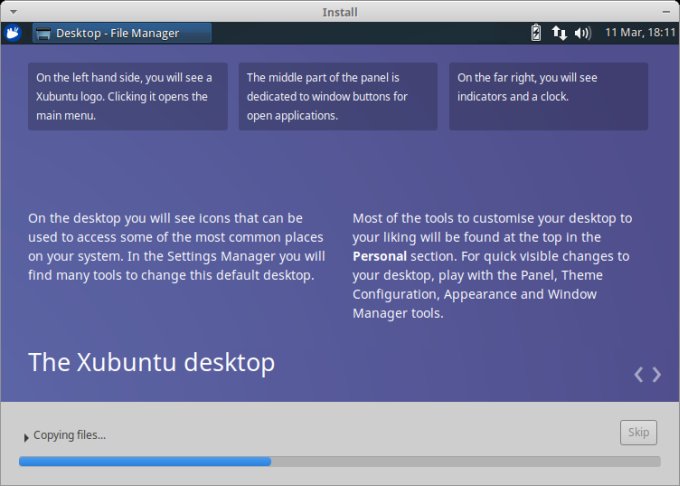Click the Skip button

point(638,432)
